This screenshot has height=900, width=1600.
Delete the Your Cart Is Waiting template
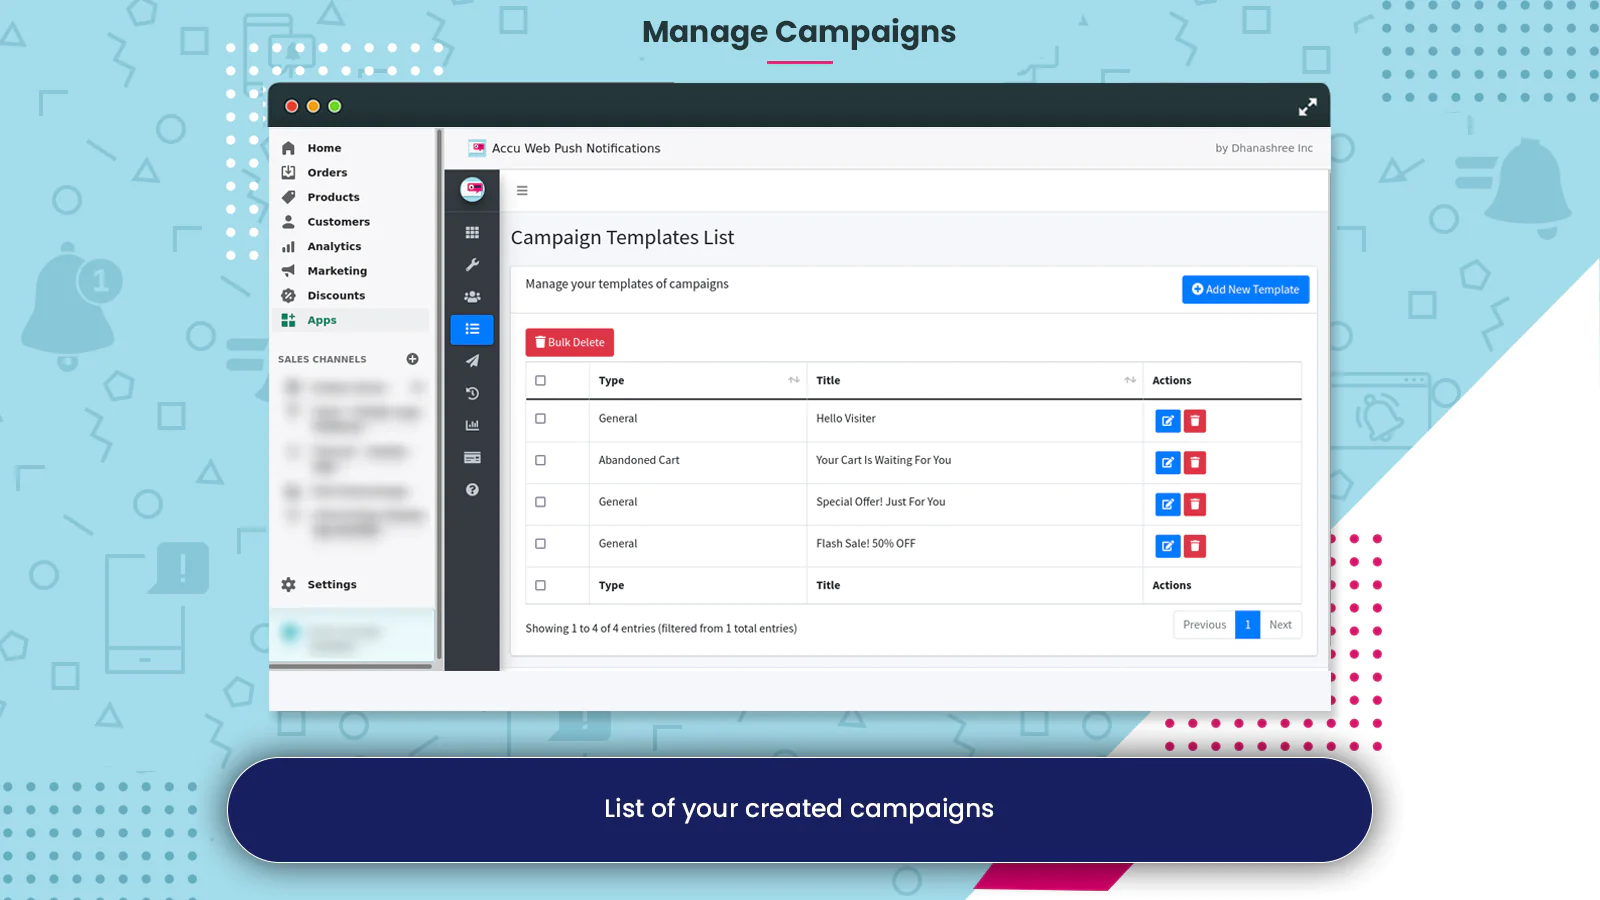click(1195, 463)
